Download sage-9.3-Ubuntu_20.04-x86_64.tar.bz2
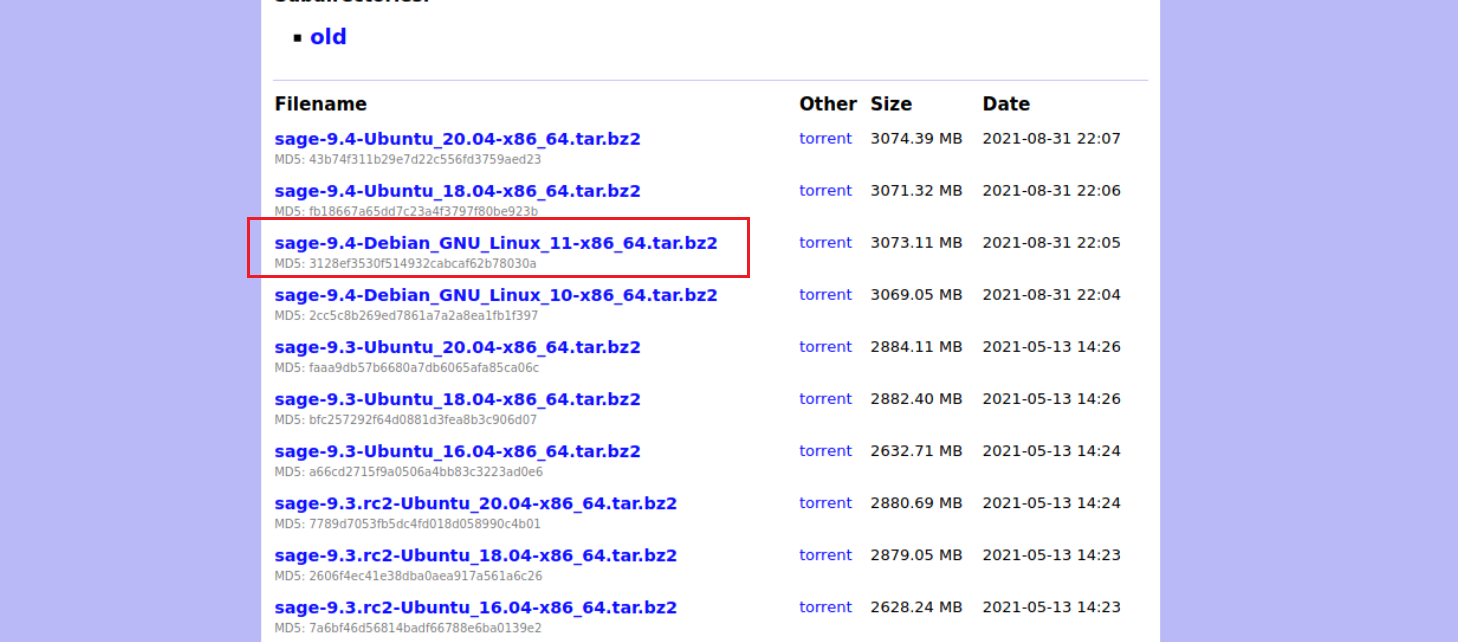 coord(457,347)
